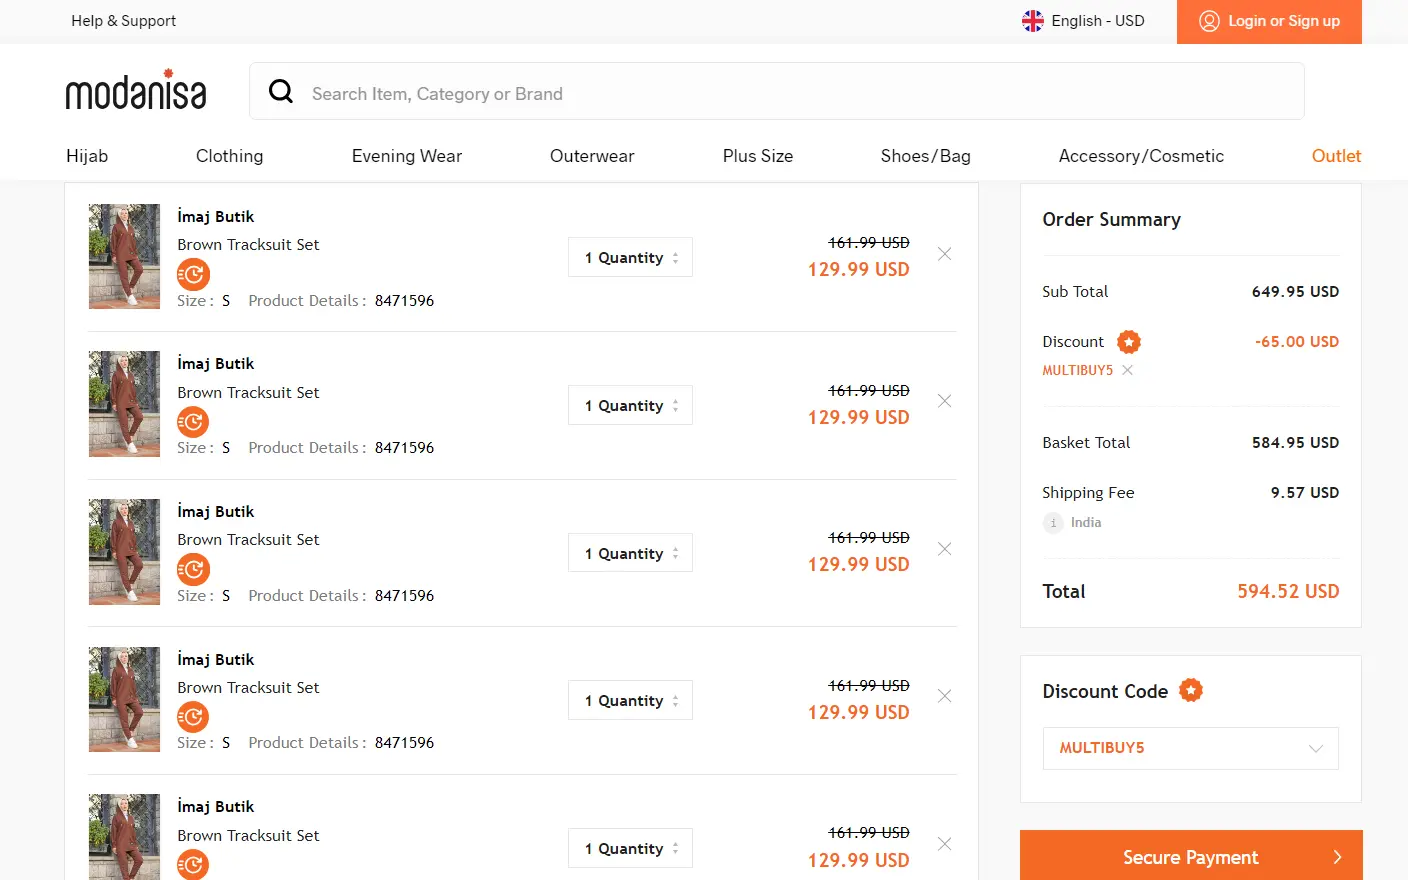
Task: Click the -65.00 USD discount value
Action: coord(1297,342)
